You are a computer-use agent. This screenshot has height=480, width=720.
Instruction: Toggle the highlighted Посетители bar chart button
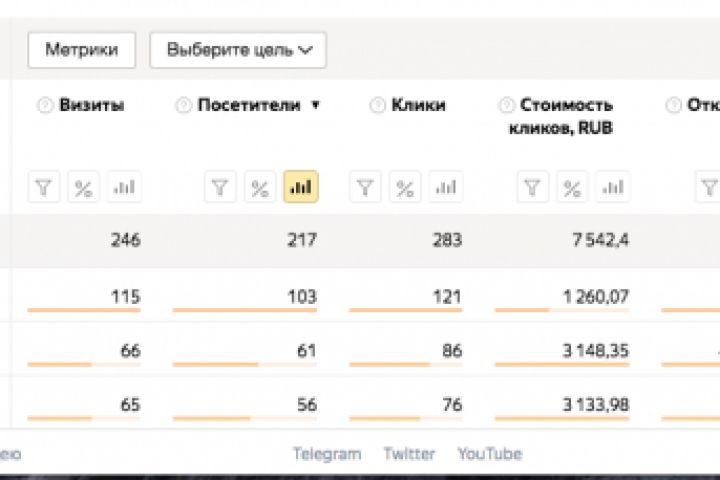[x=301, y=187]
